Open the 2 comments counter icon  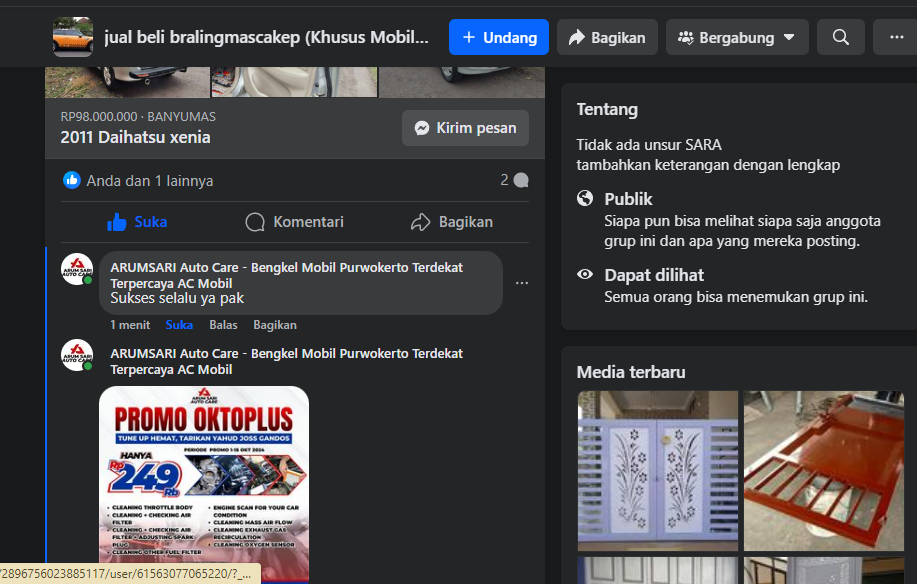pos(514,180)
